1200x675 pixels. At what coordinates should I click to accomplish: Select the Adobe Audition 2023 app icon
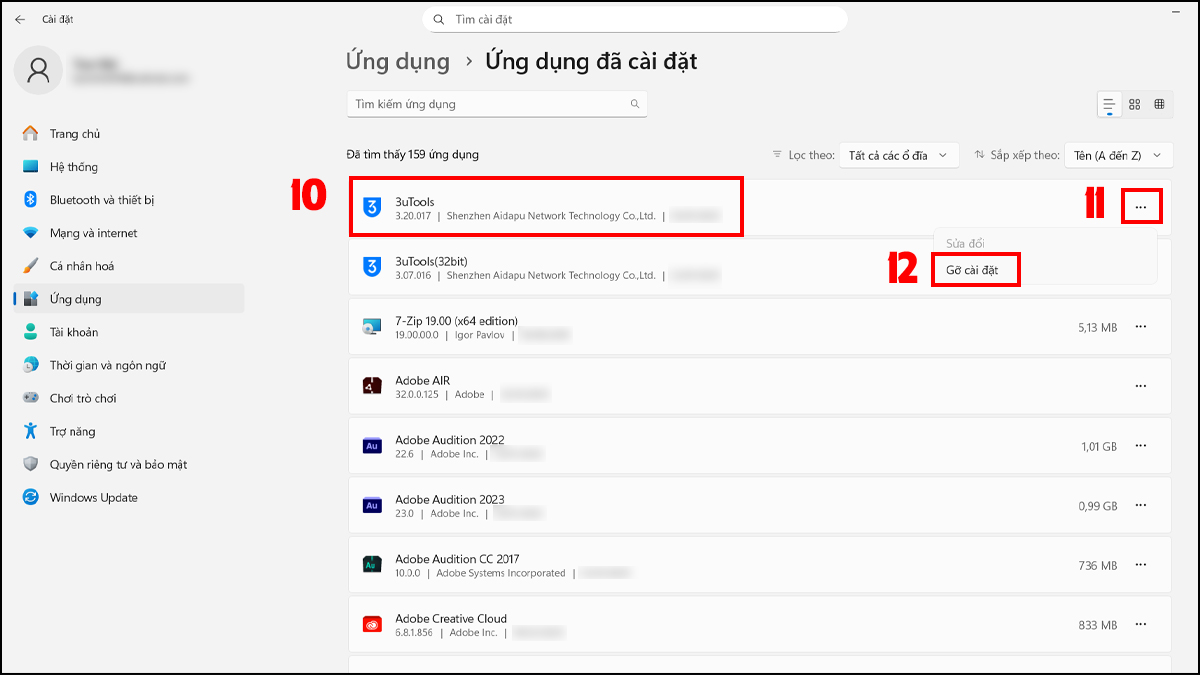(372, 506)
